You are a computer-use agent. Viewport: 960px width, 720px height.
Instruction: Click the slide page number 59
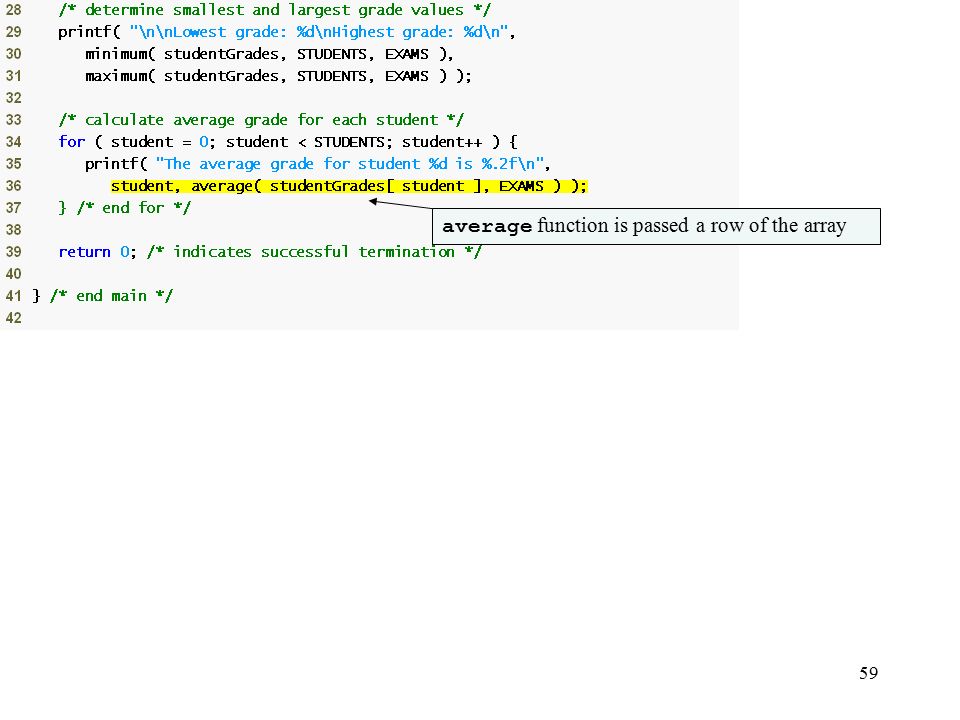tap(868, 673)
